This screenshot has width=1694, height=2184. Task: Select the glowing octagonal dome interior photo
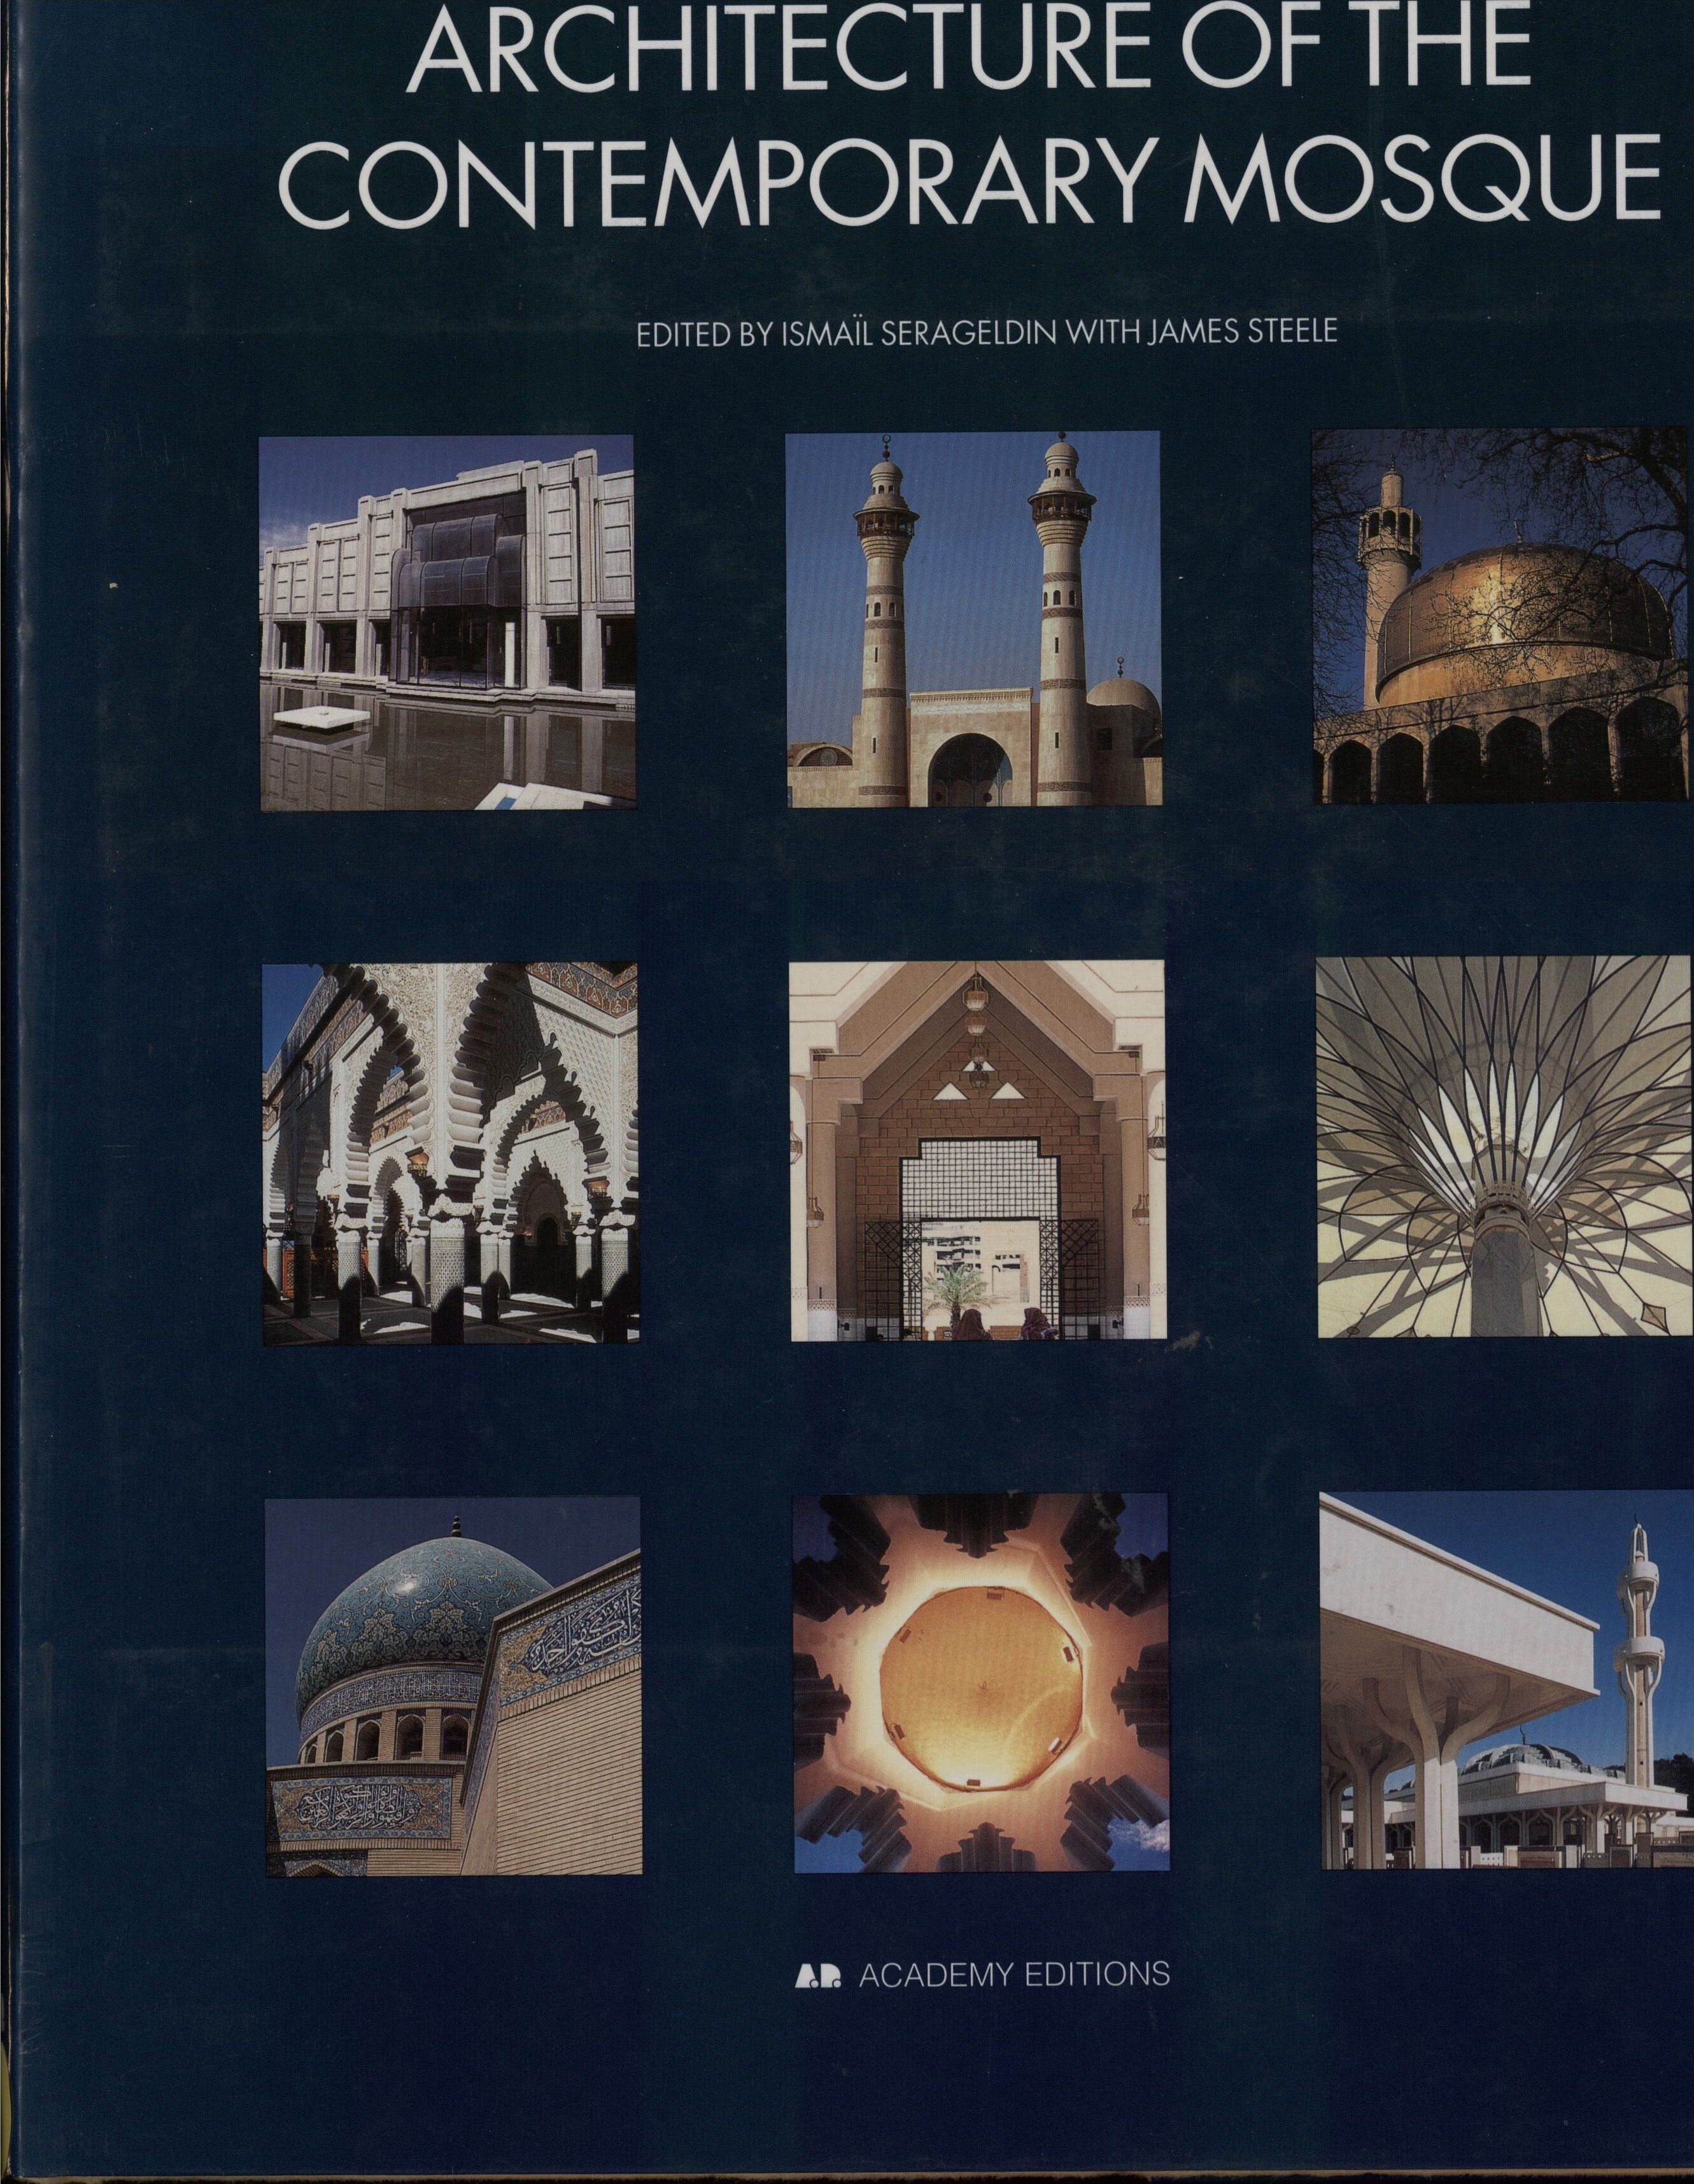tap(981, 1683)
